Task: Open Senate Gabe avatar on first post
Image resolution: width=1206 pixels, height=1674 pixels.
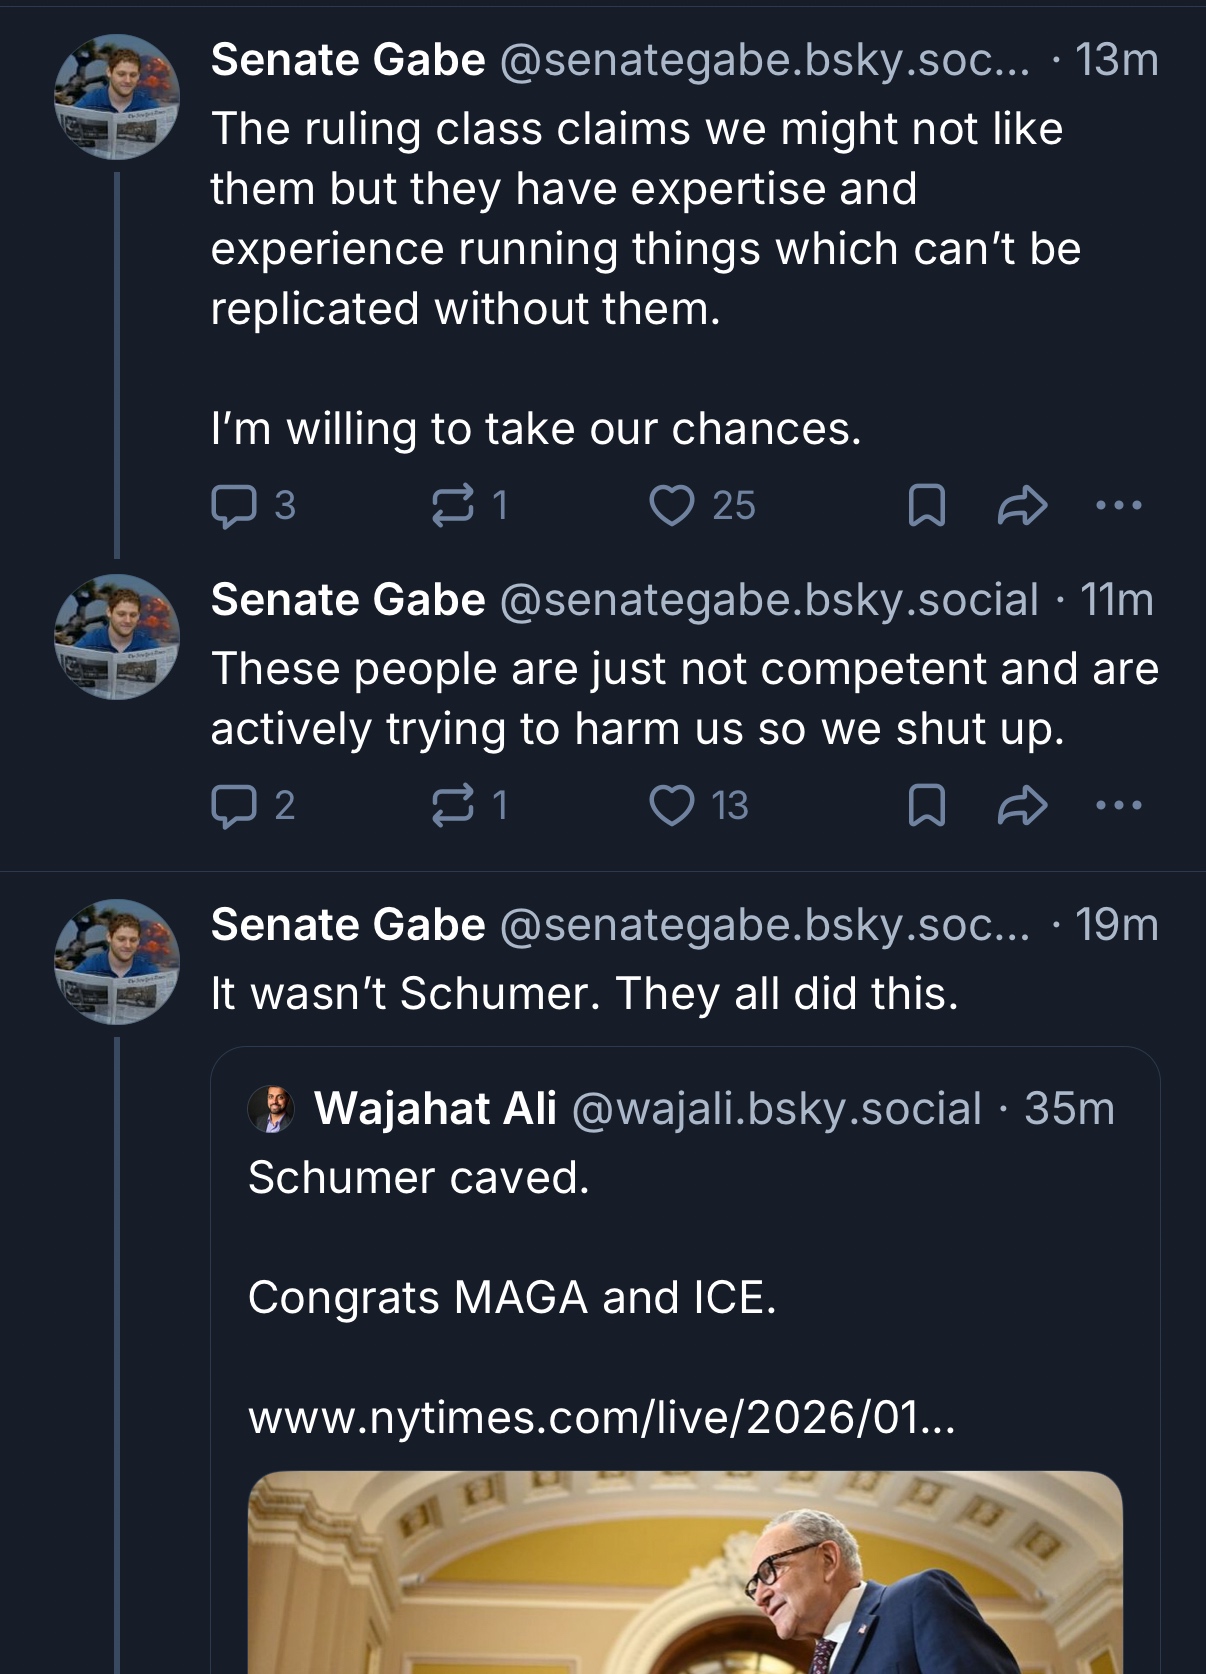Action: click(117, 97)
